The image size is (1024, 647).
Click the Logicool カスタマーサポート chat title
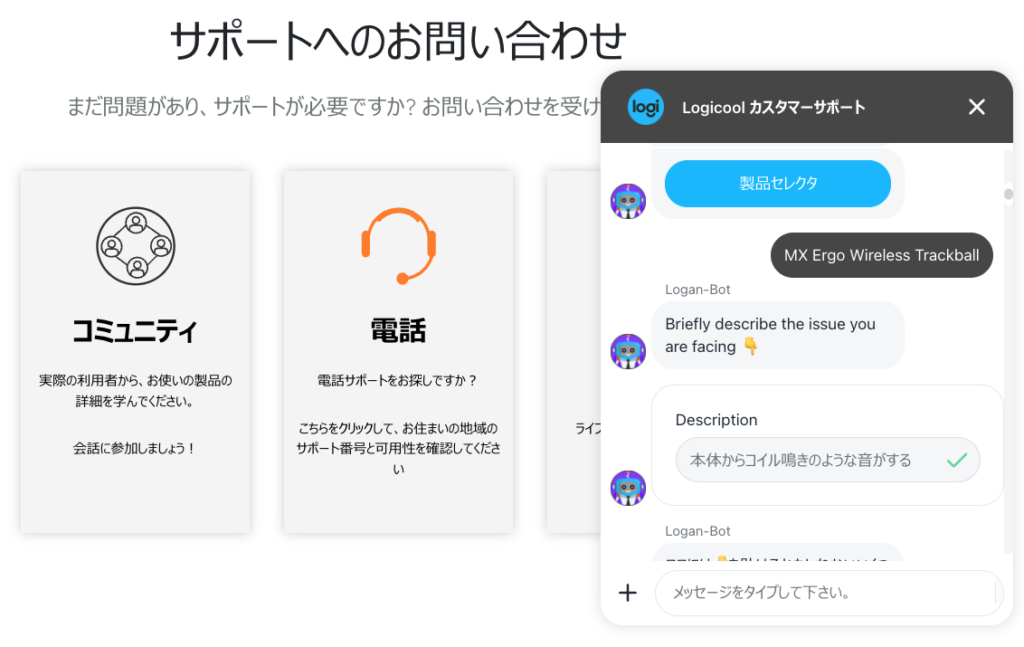(x=774, y=108)
